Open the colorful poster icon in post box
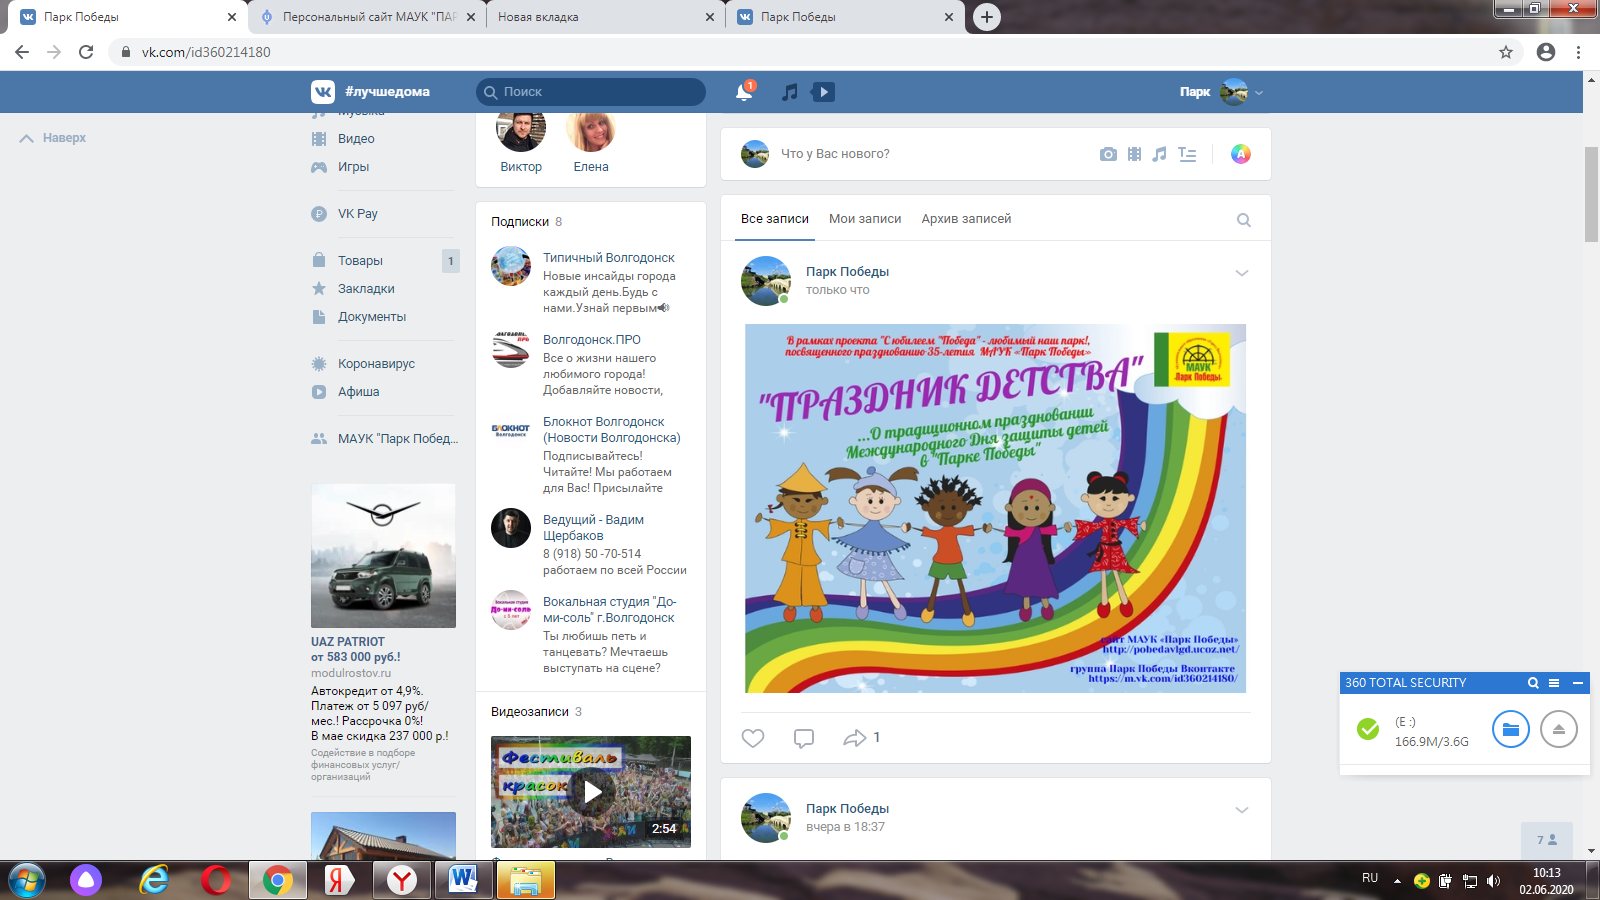The image size is (1600, 900). click(x=1241, y=154)
